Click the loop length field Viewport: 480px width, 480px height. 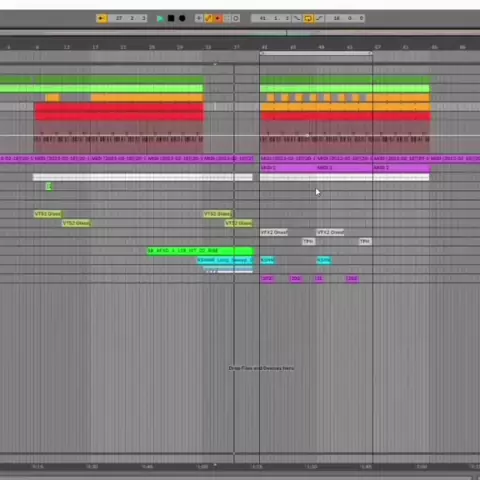(x=346, y=18)
